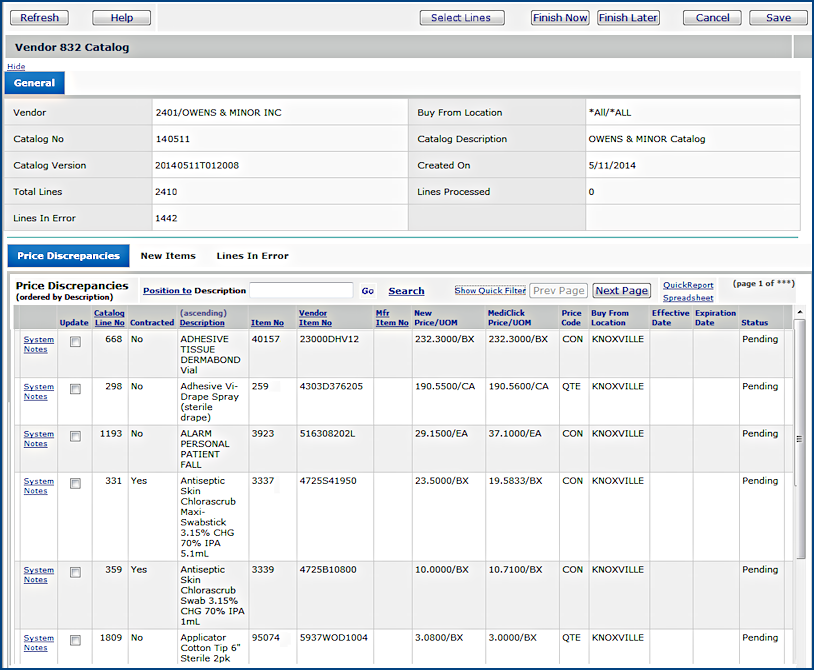
Task: Go to Next Page of discrepancies
Action: pyautogui.click(x=621, y=291)
